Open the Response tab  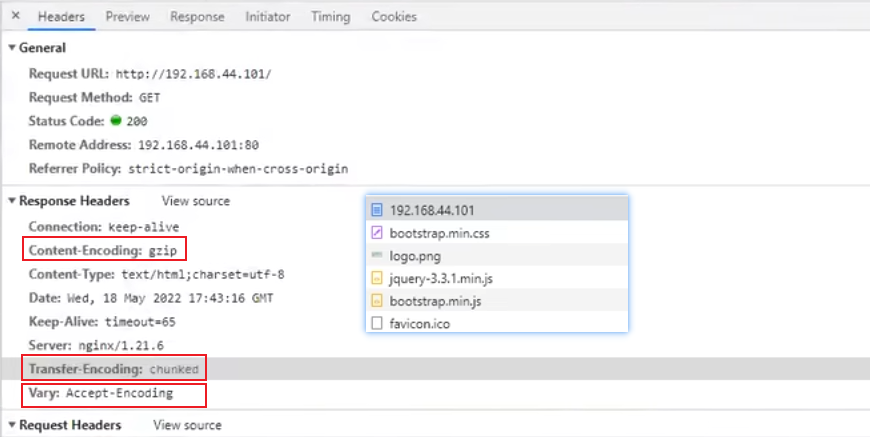[197, 17]
